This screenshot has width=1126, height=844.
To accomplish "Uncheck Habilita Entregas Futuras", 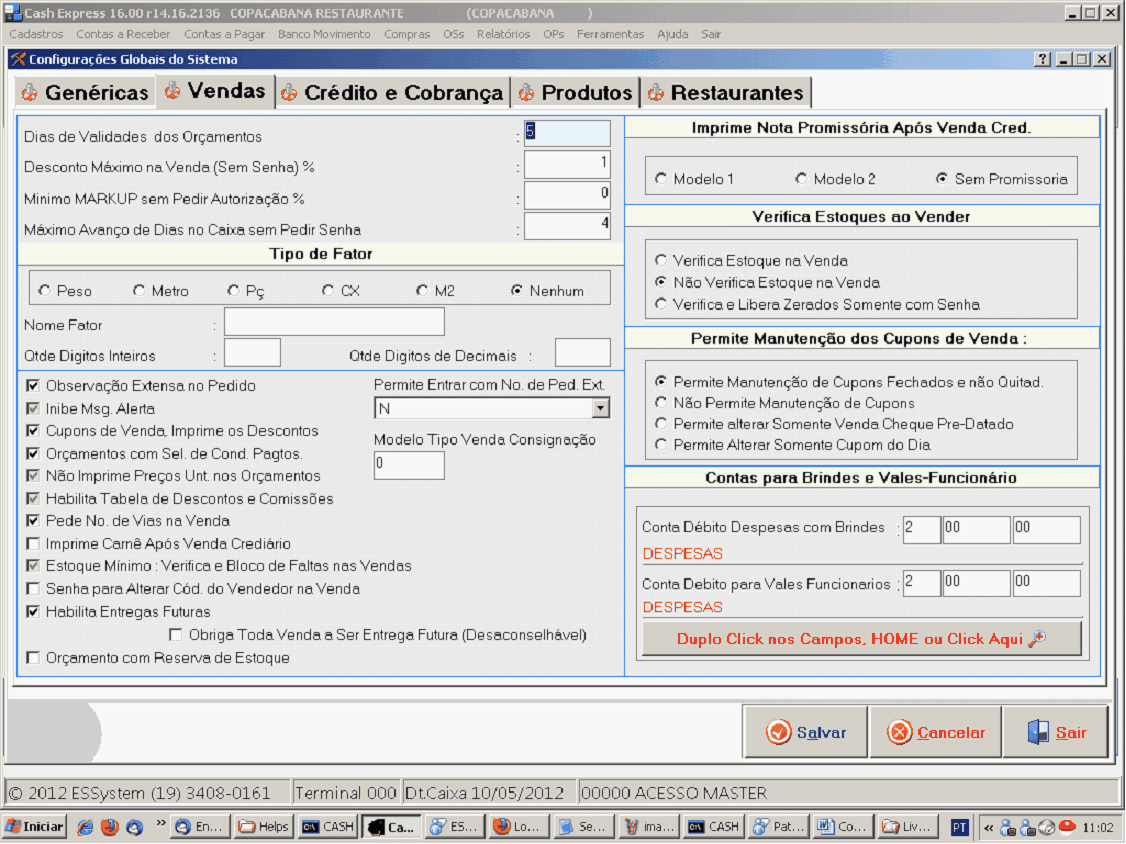I will click(33, 612).
